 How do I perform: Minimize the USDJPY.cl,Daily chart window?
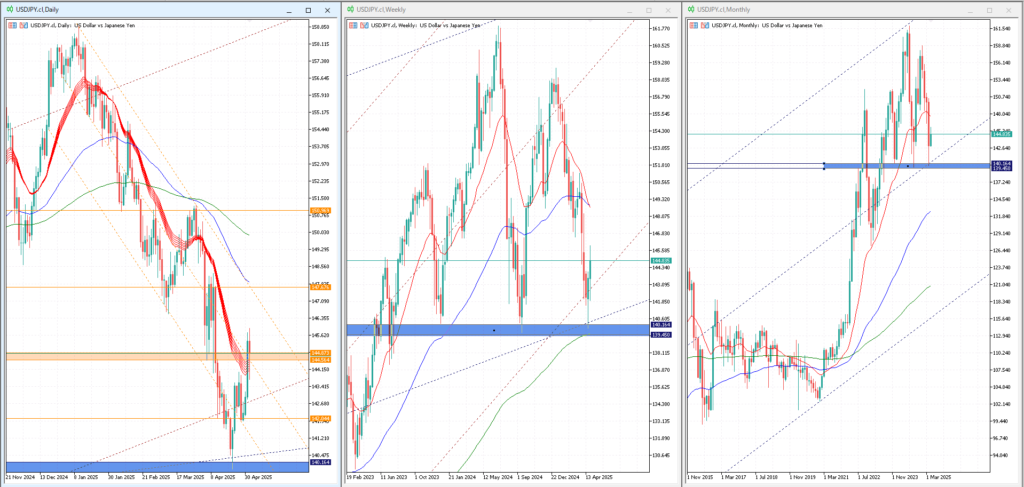pos(289,10)
